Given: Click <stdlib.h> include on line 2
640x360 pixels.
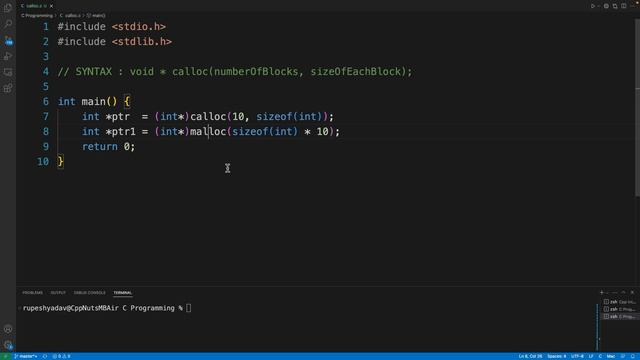Looking at the screenshot, I should [142, 42].
